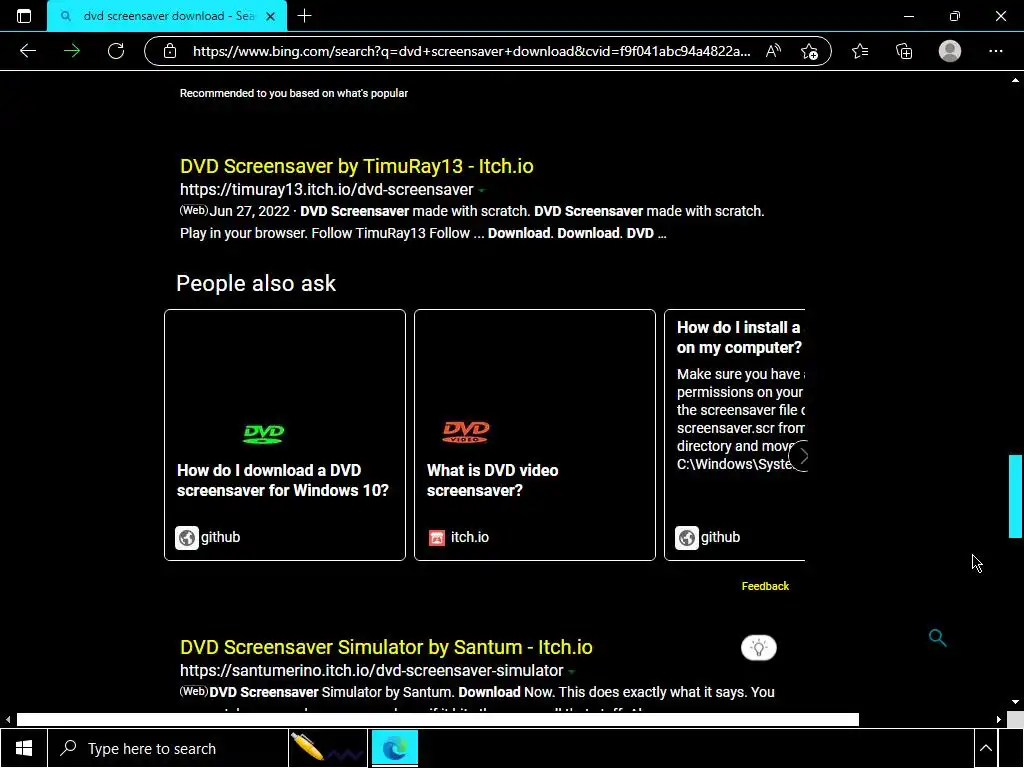Open the green DVD logo thumbnail
1024x768 pixels.
263,434
